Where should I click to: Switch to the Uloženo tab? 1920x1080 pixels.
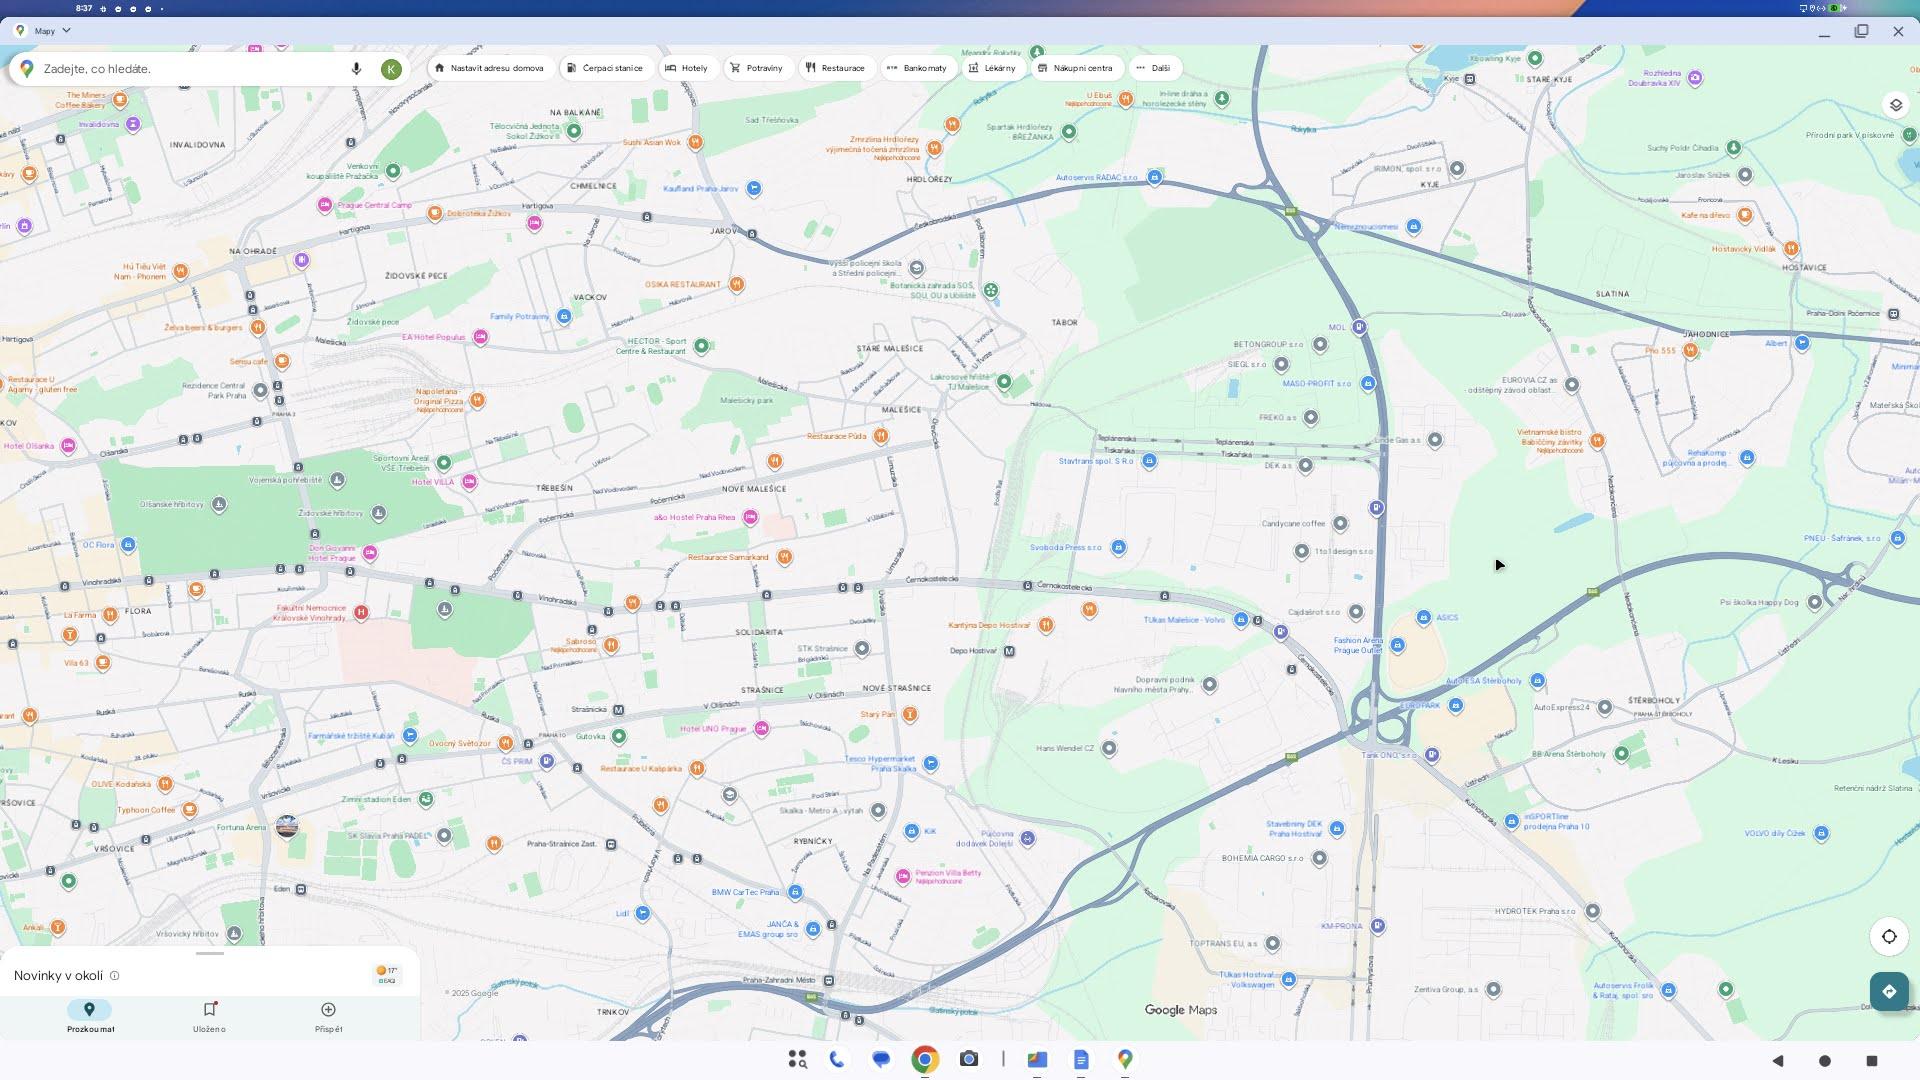click(209, 1017)
